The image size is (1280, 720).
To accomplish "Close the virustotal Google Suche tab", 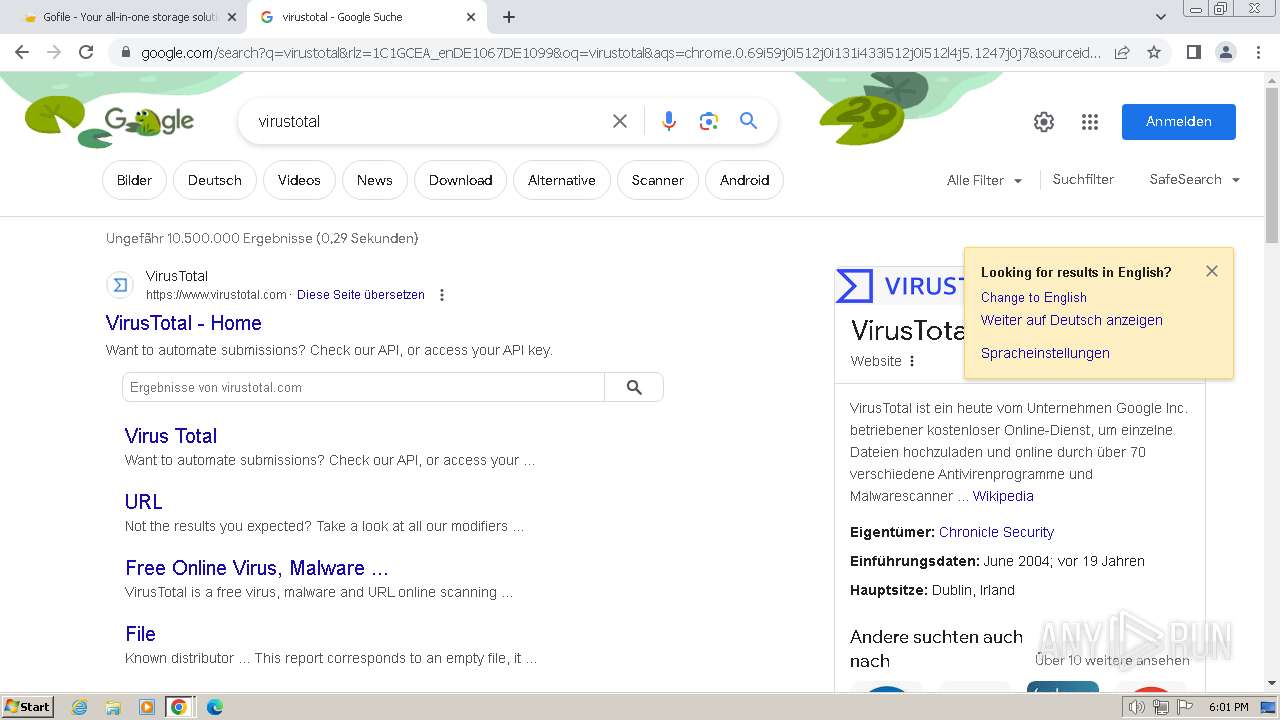I will (x=471, y=17).
